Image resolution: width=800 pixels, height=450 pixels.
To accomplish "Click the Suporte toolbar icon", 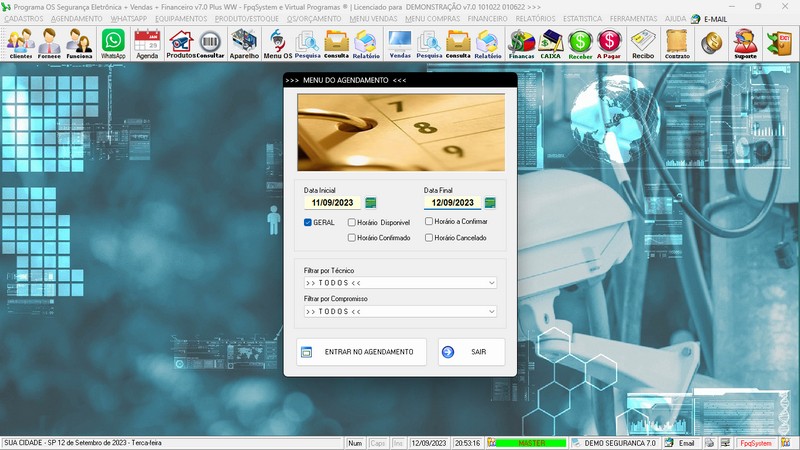I will 745,43.
